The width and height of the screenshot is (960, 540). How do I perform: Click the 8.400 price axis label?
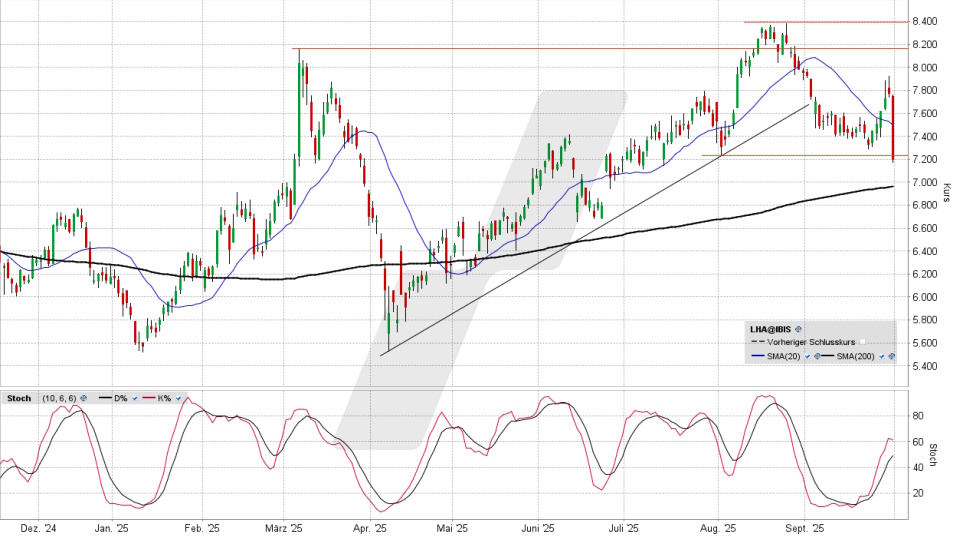tap(923, 21)
